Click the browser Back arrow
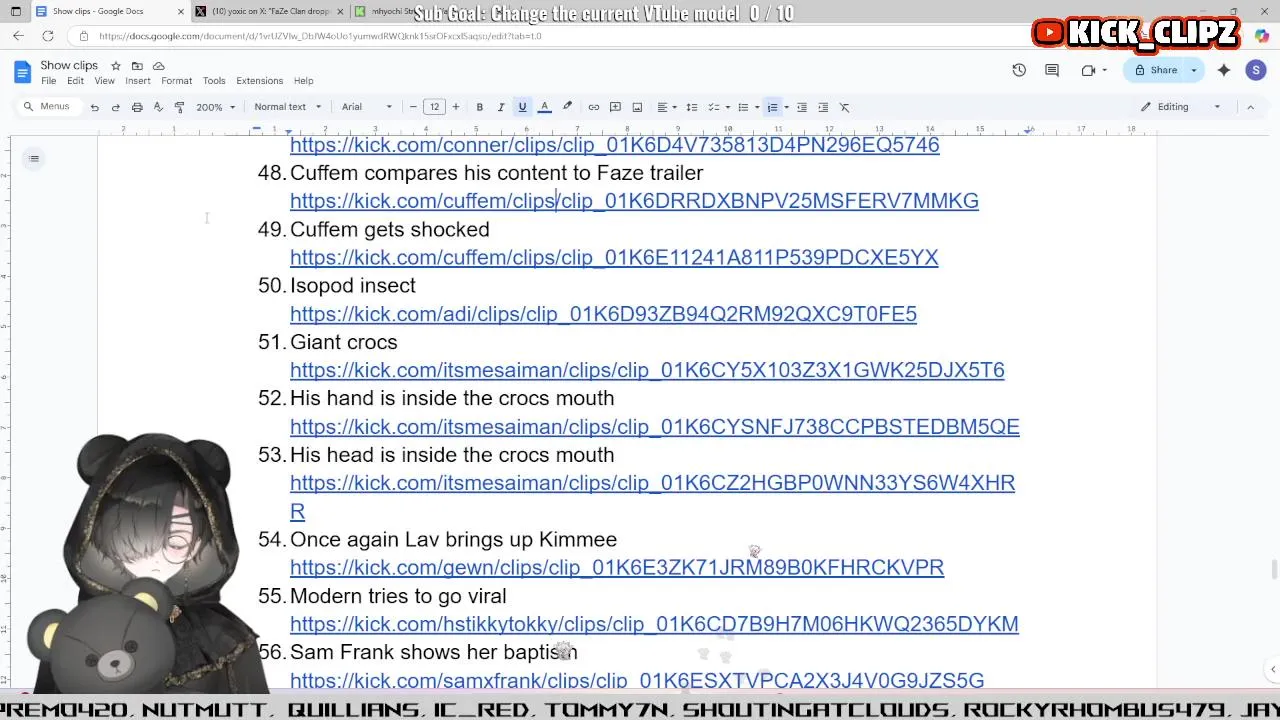The height and width of the screenshot is (720, 1280). pos(18,36)
